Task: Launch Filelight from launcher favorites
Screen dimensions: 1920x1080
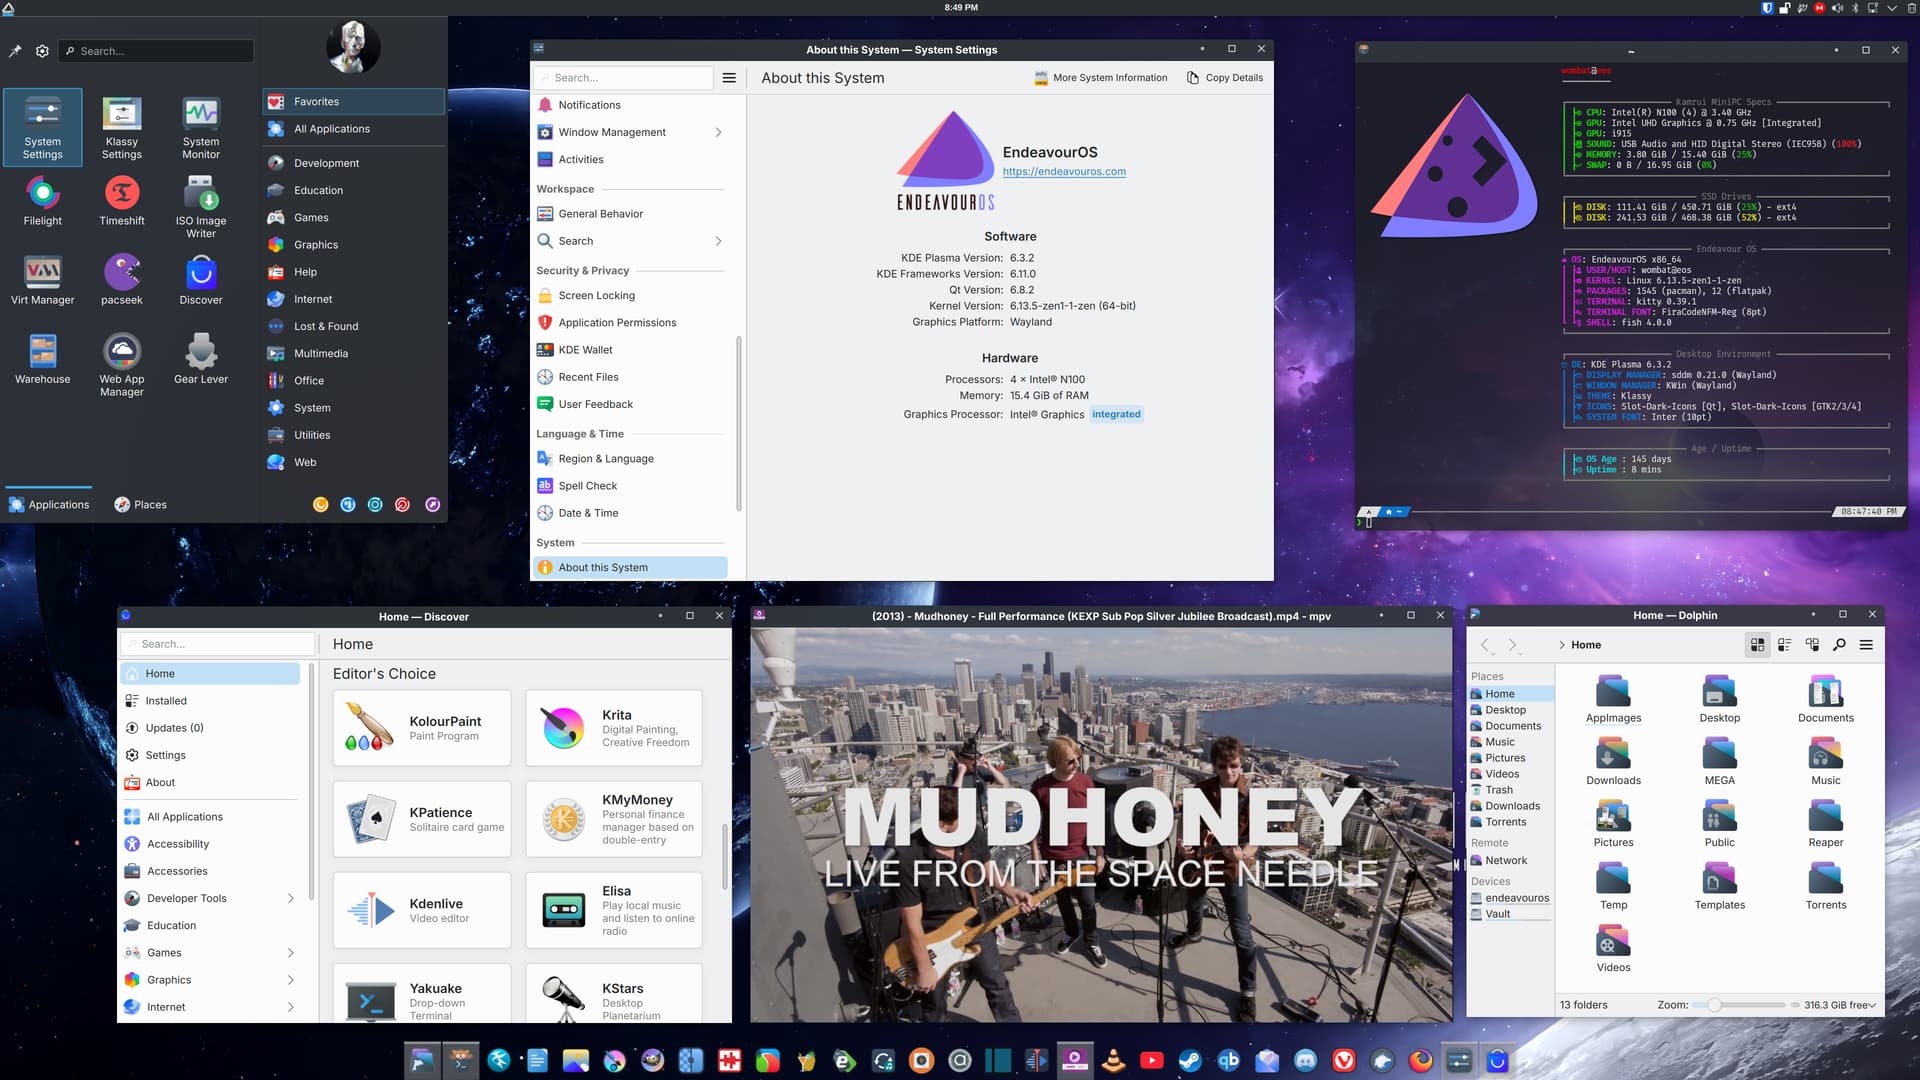Action: (x=42, y=200)
